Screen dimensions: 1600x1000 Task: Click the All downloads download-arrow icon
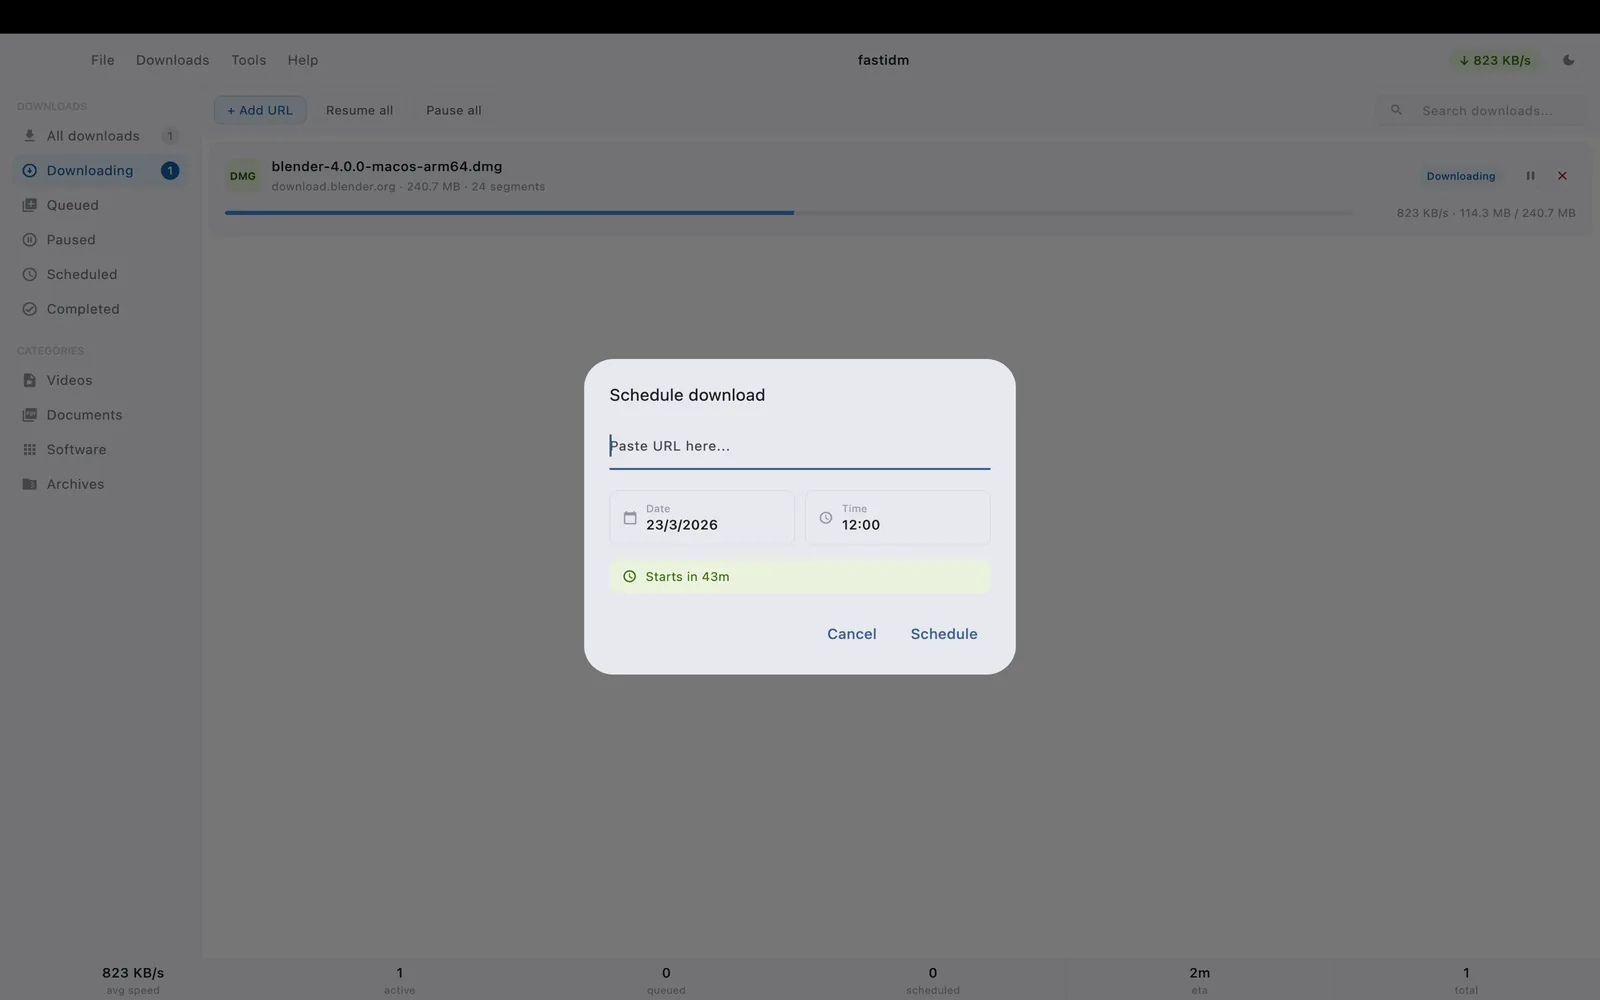(29, 136)
